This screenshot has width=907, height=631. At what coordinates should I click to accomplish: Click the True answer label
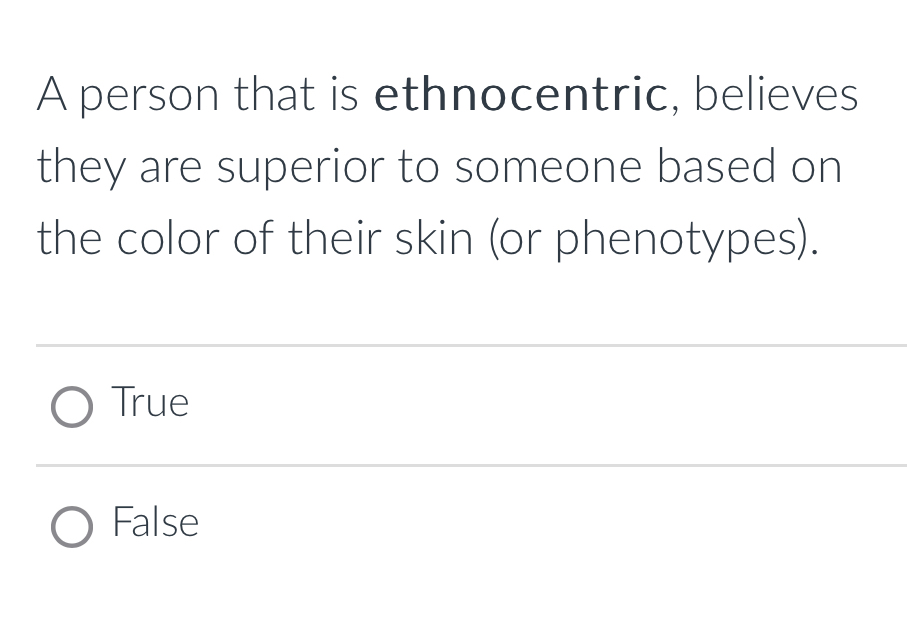pos(150,403)
